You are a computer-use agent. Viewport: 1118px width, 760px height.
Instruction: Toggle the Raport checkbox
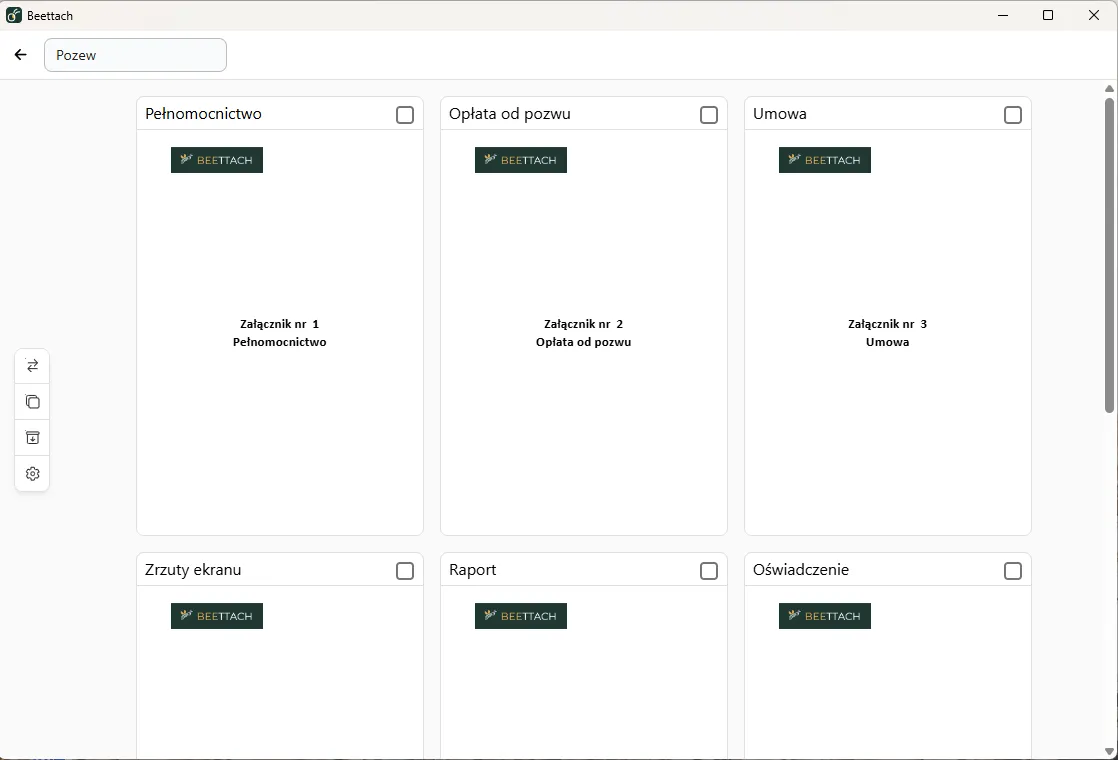click(x=709, y=571)
